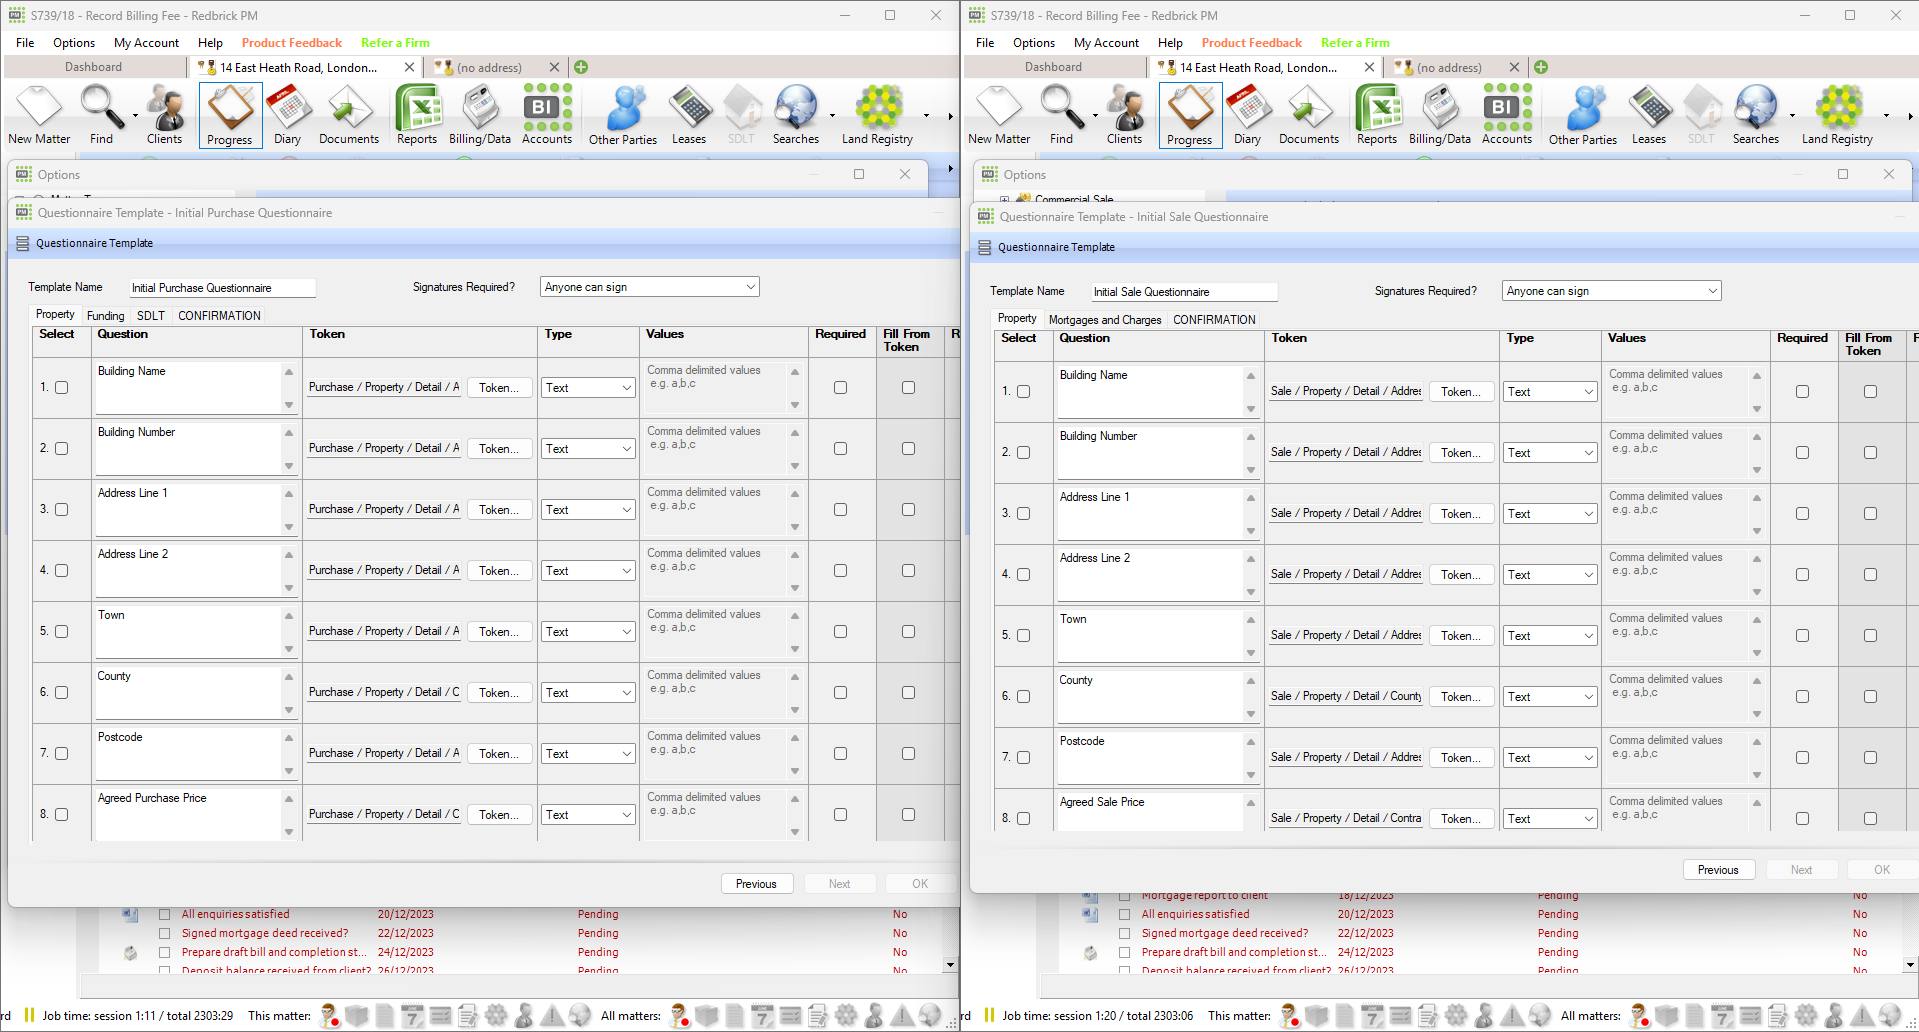1919x1032 pixels.
Task: Open Type dropdown for Agreed Purchase Price row
Action: (x=588, y=815)
